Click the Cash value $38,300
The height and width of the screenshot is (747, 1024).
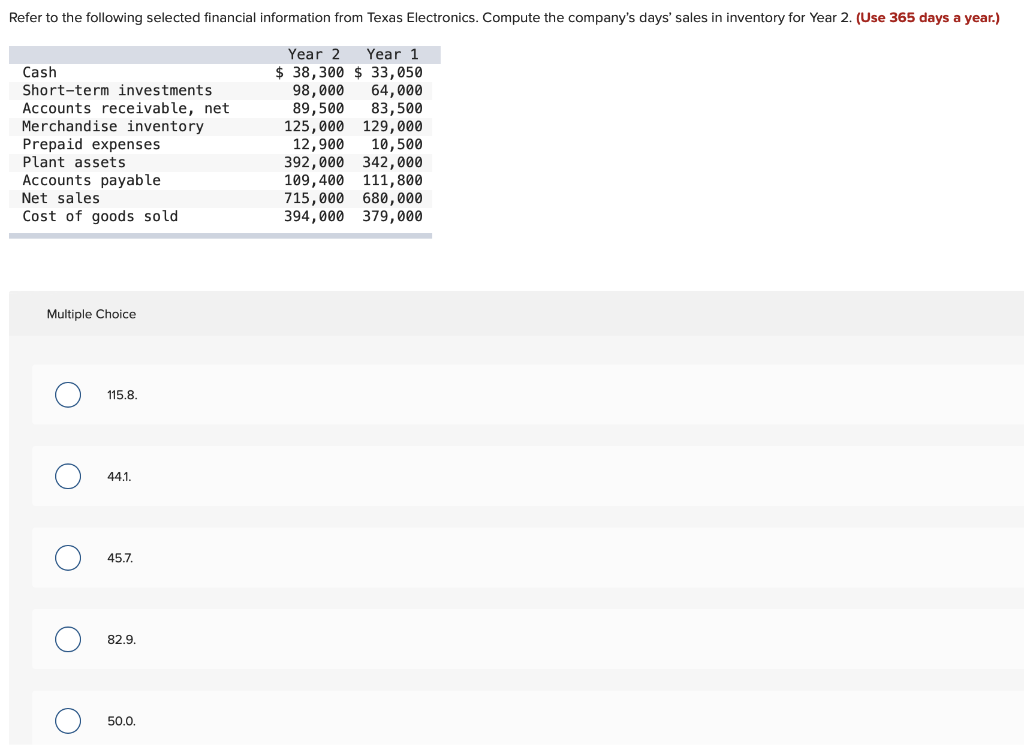coord(310,72)
